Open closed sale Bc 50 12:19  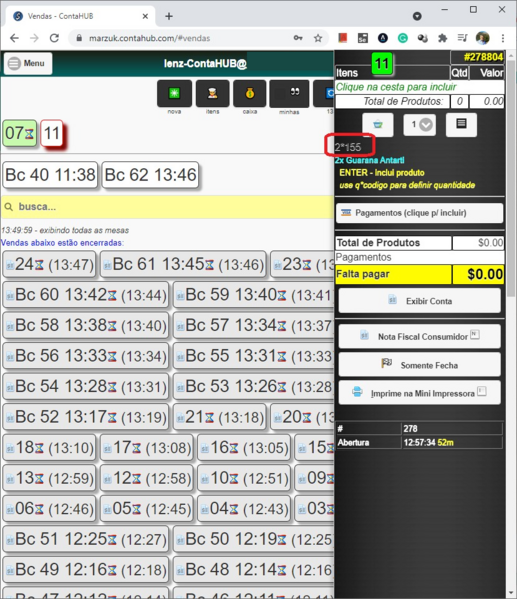pyautogui.click(x=254, y=539)
